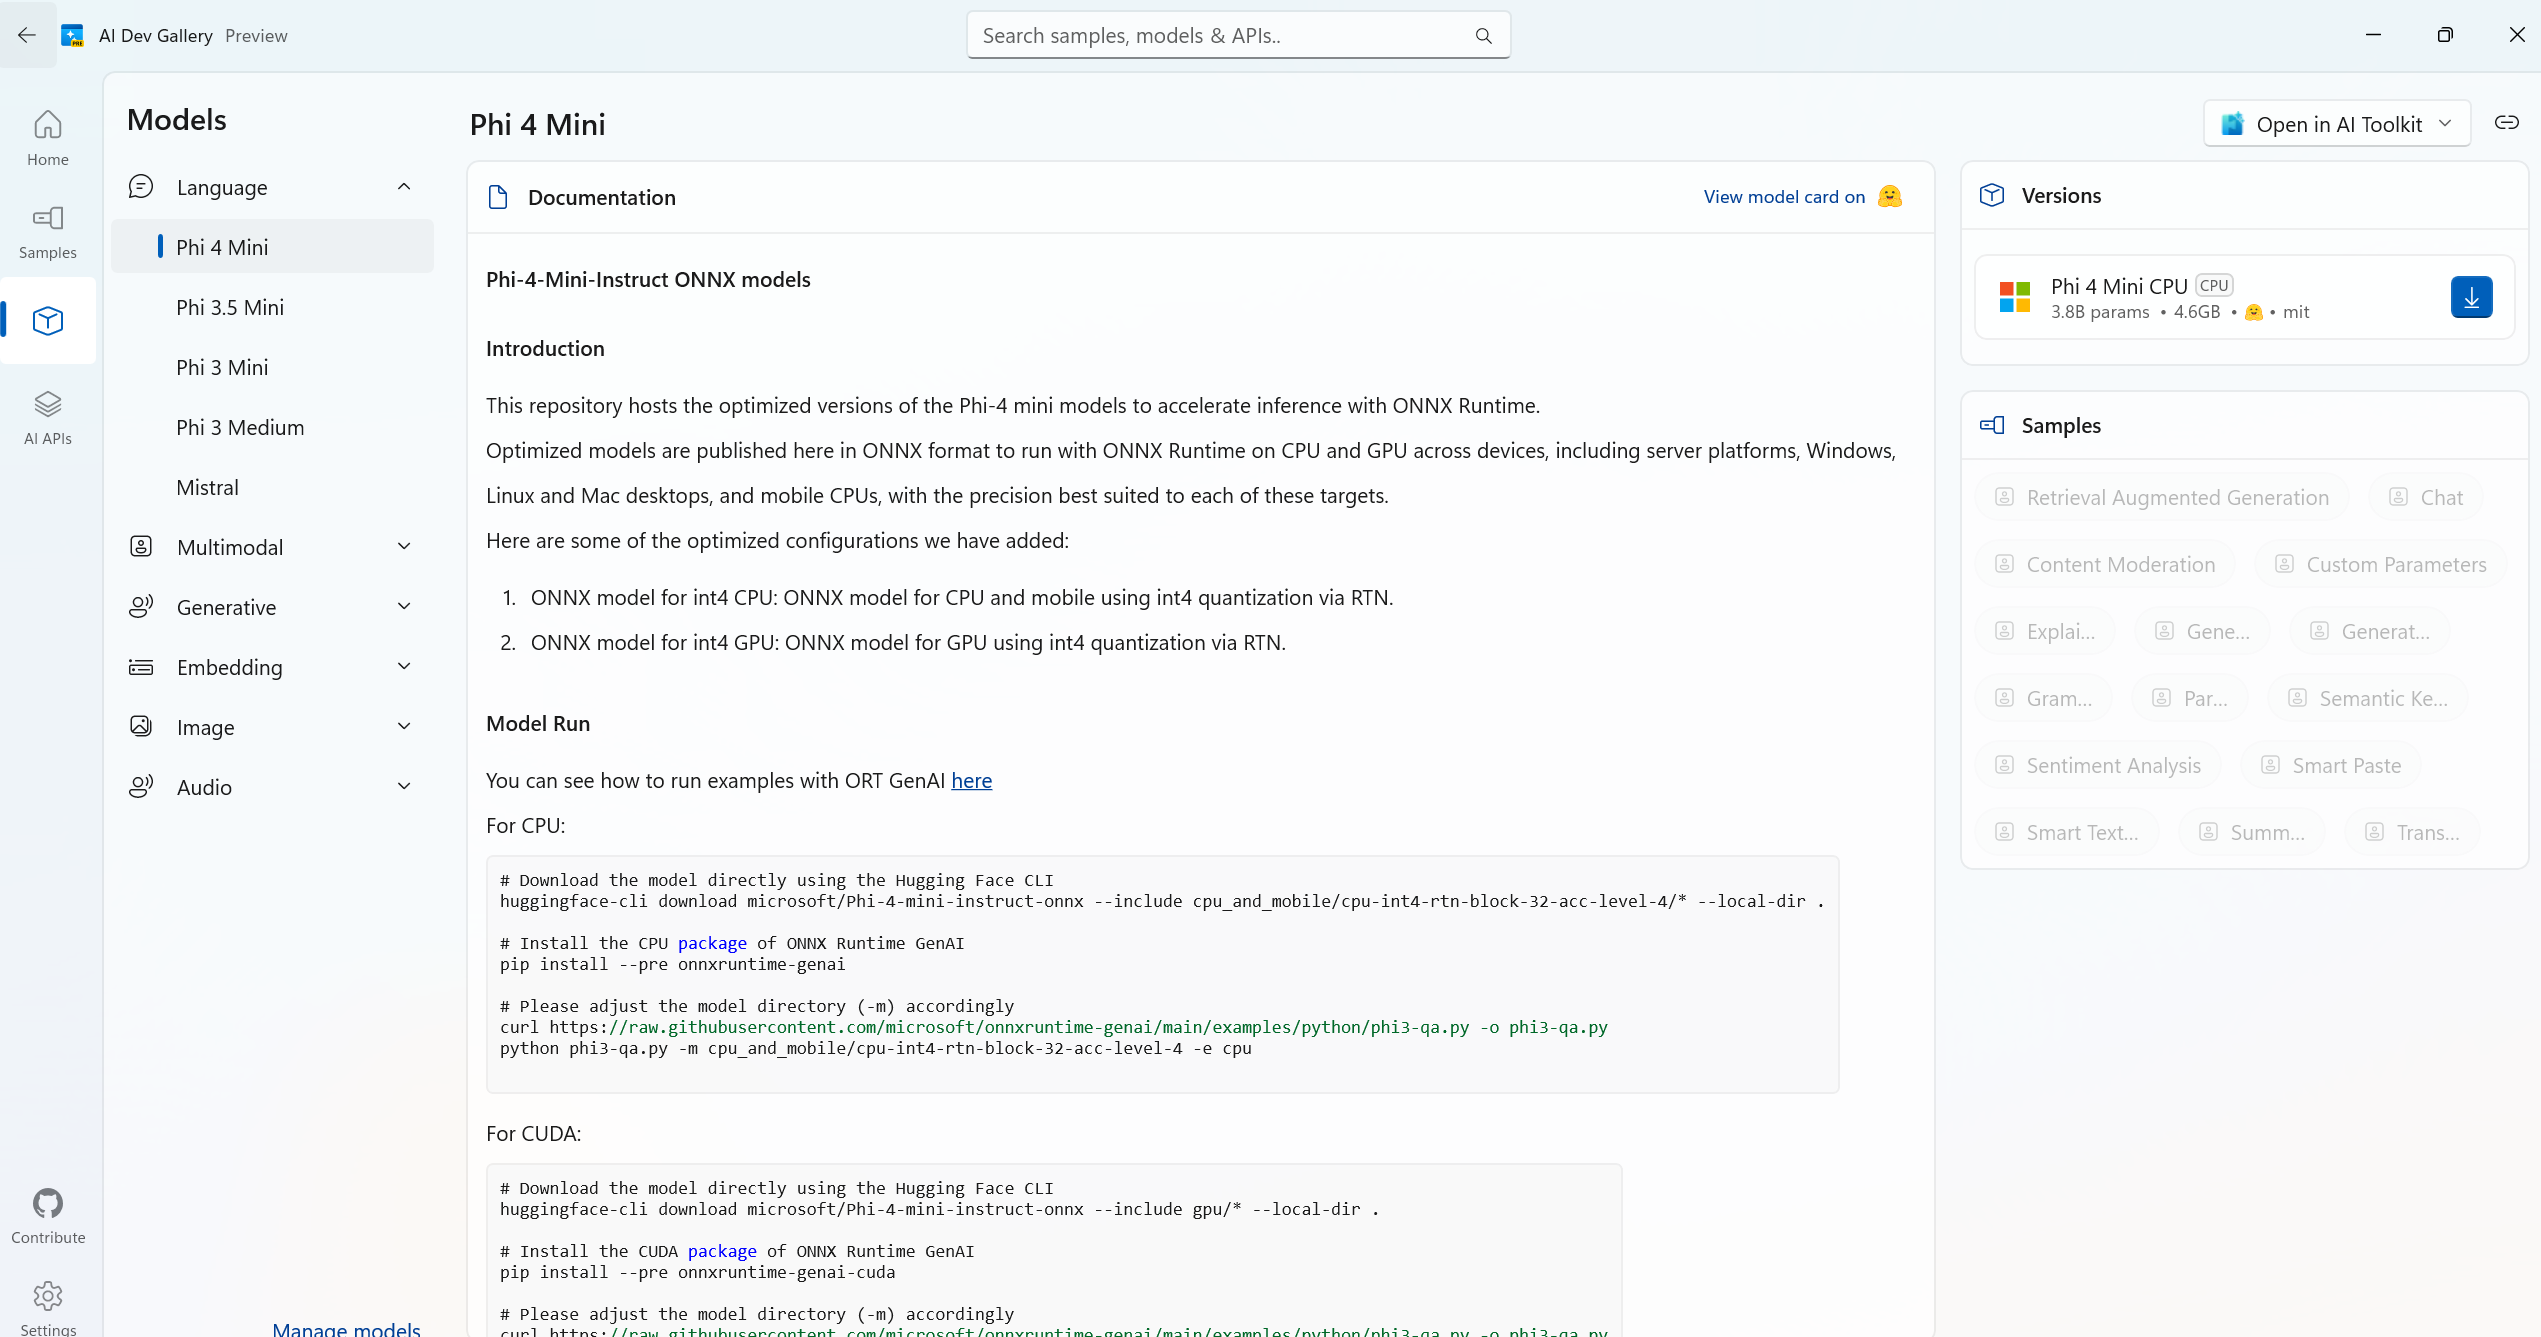Collapse the Language category
Image resolution: width=2541 pixels, height=1337 pixels.
tap(404, 187)
